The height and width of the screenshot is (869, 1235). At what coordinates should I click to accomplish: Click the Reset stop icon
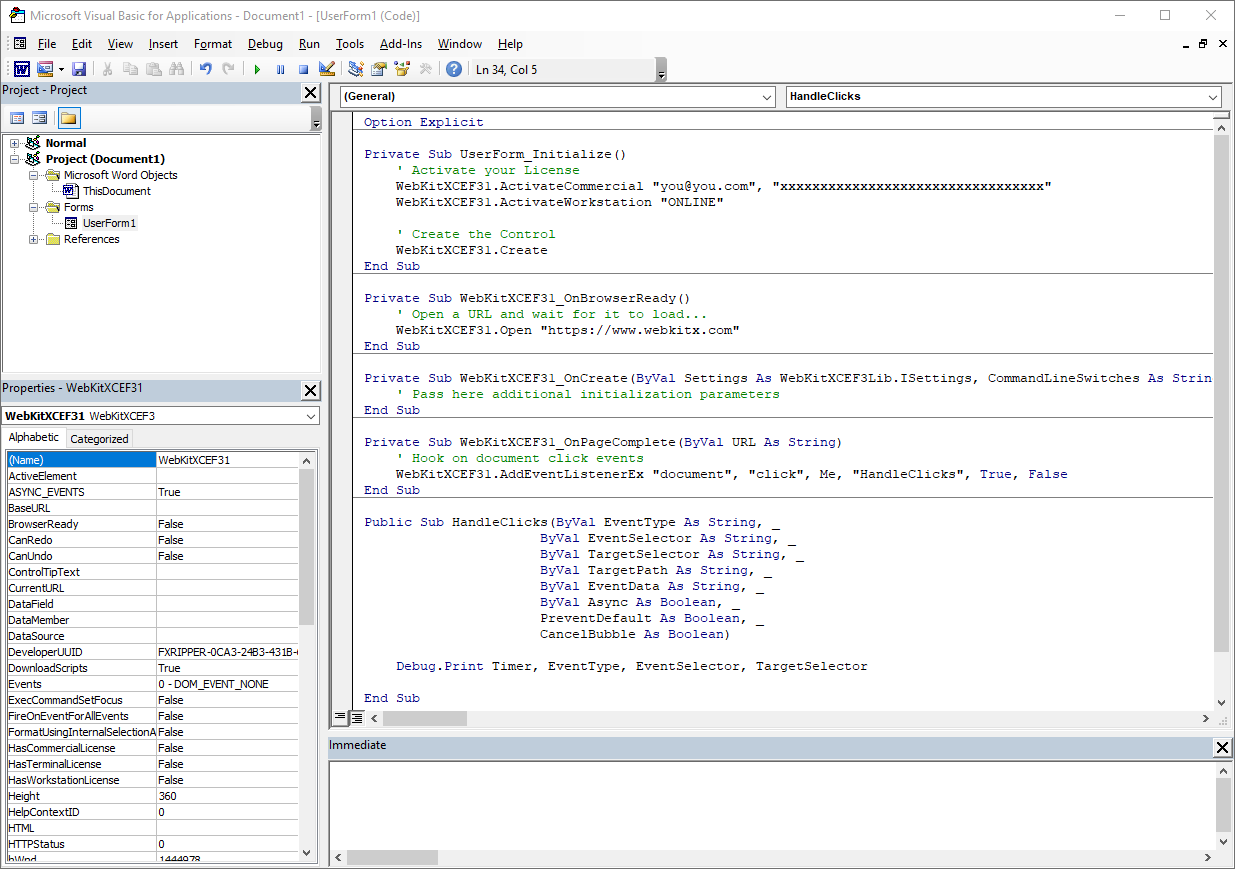click(303, 69)
